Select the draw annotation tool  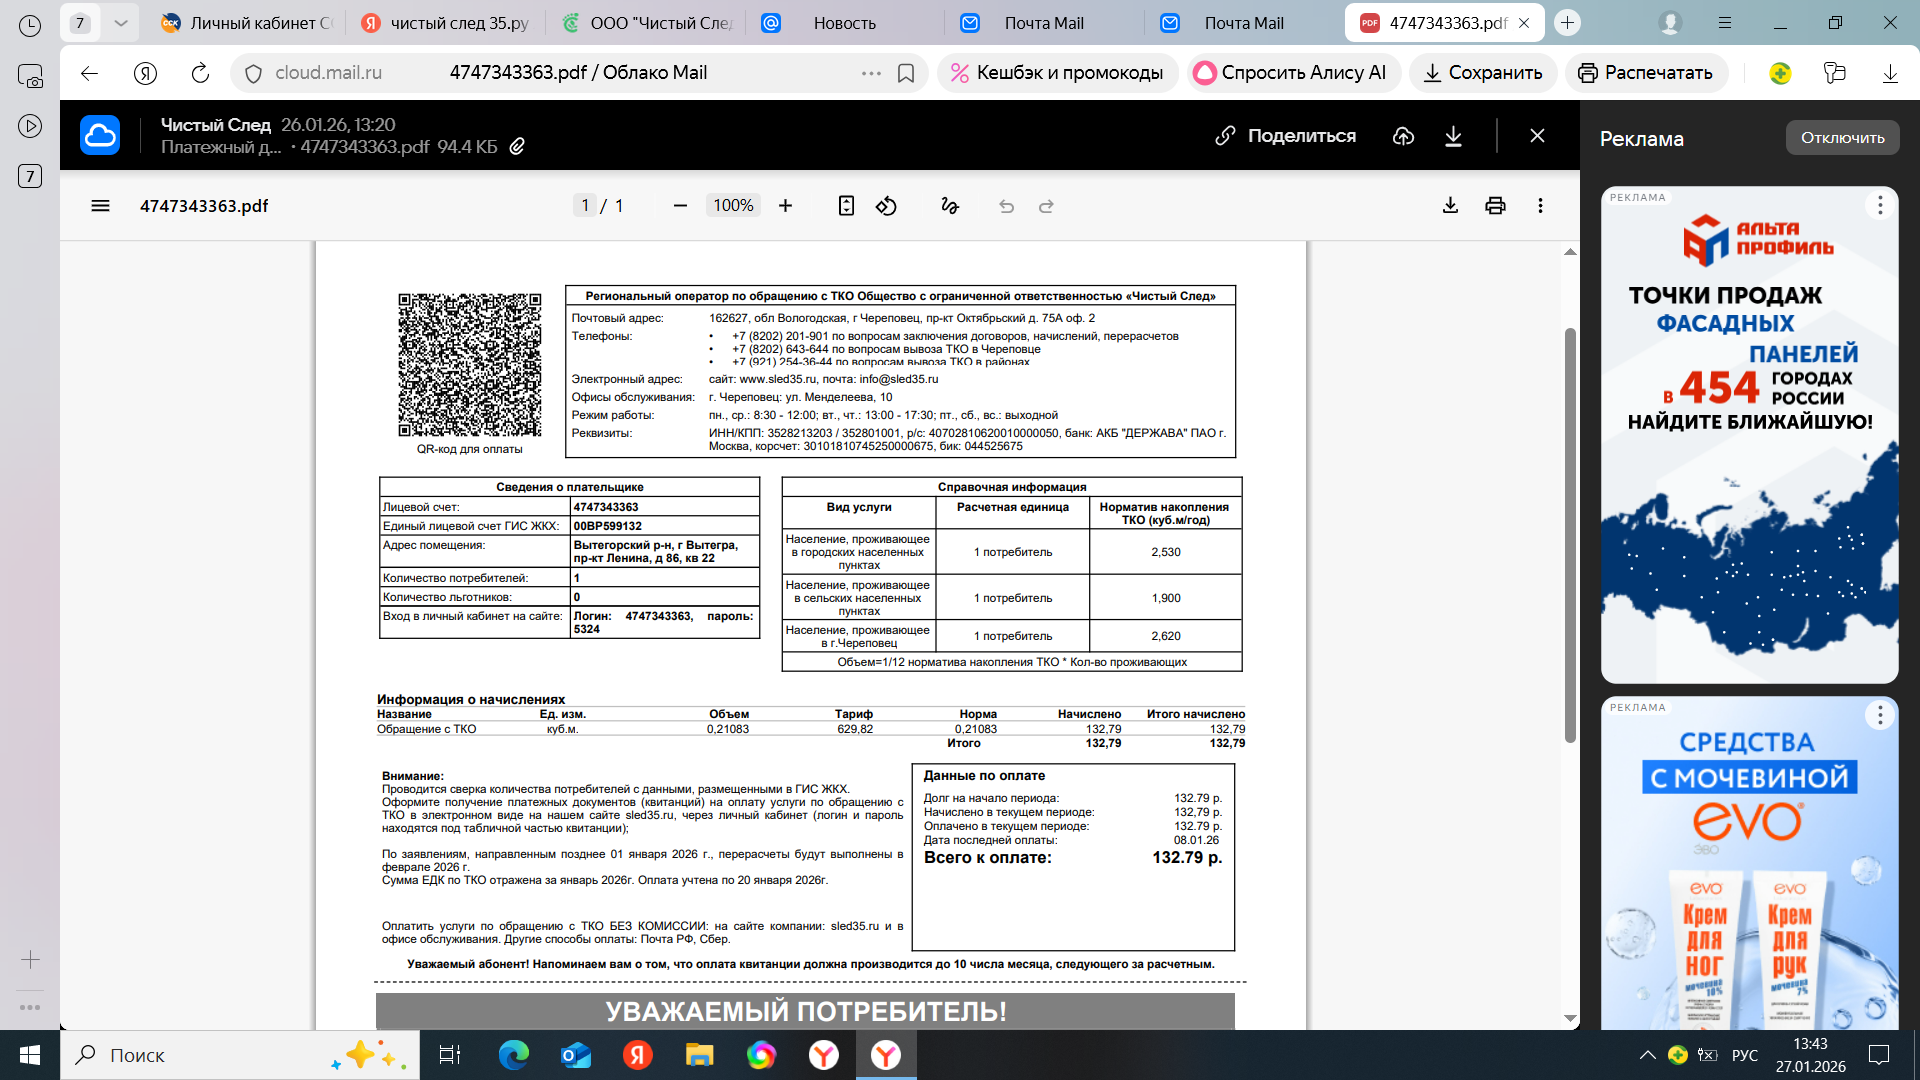pyautogui.click(x=949, y=206)
